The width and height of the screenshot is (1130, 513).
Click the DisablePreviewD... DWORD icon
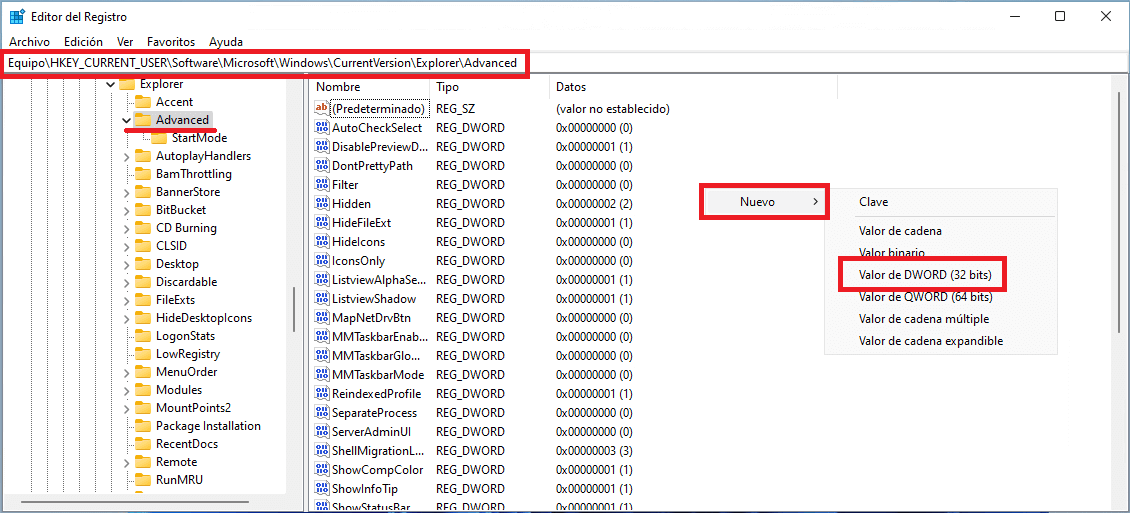[321, 147]
